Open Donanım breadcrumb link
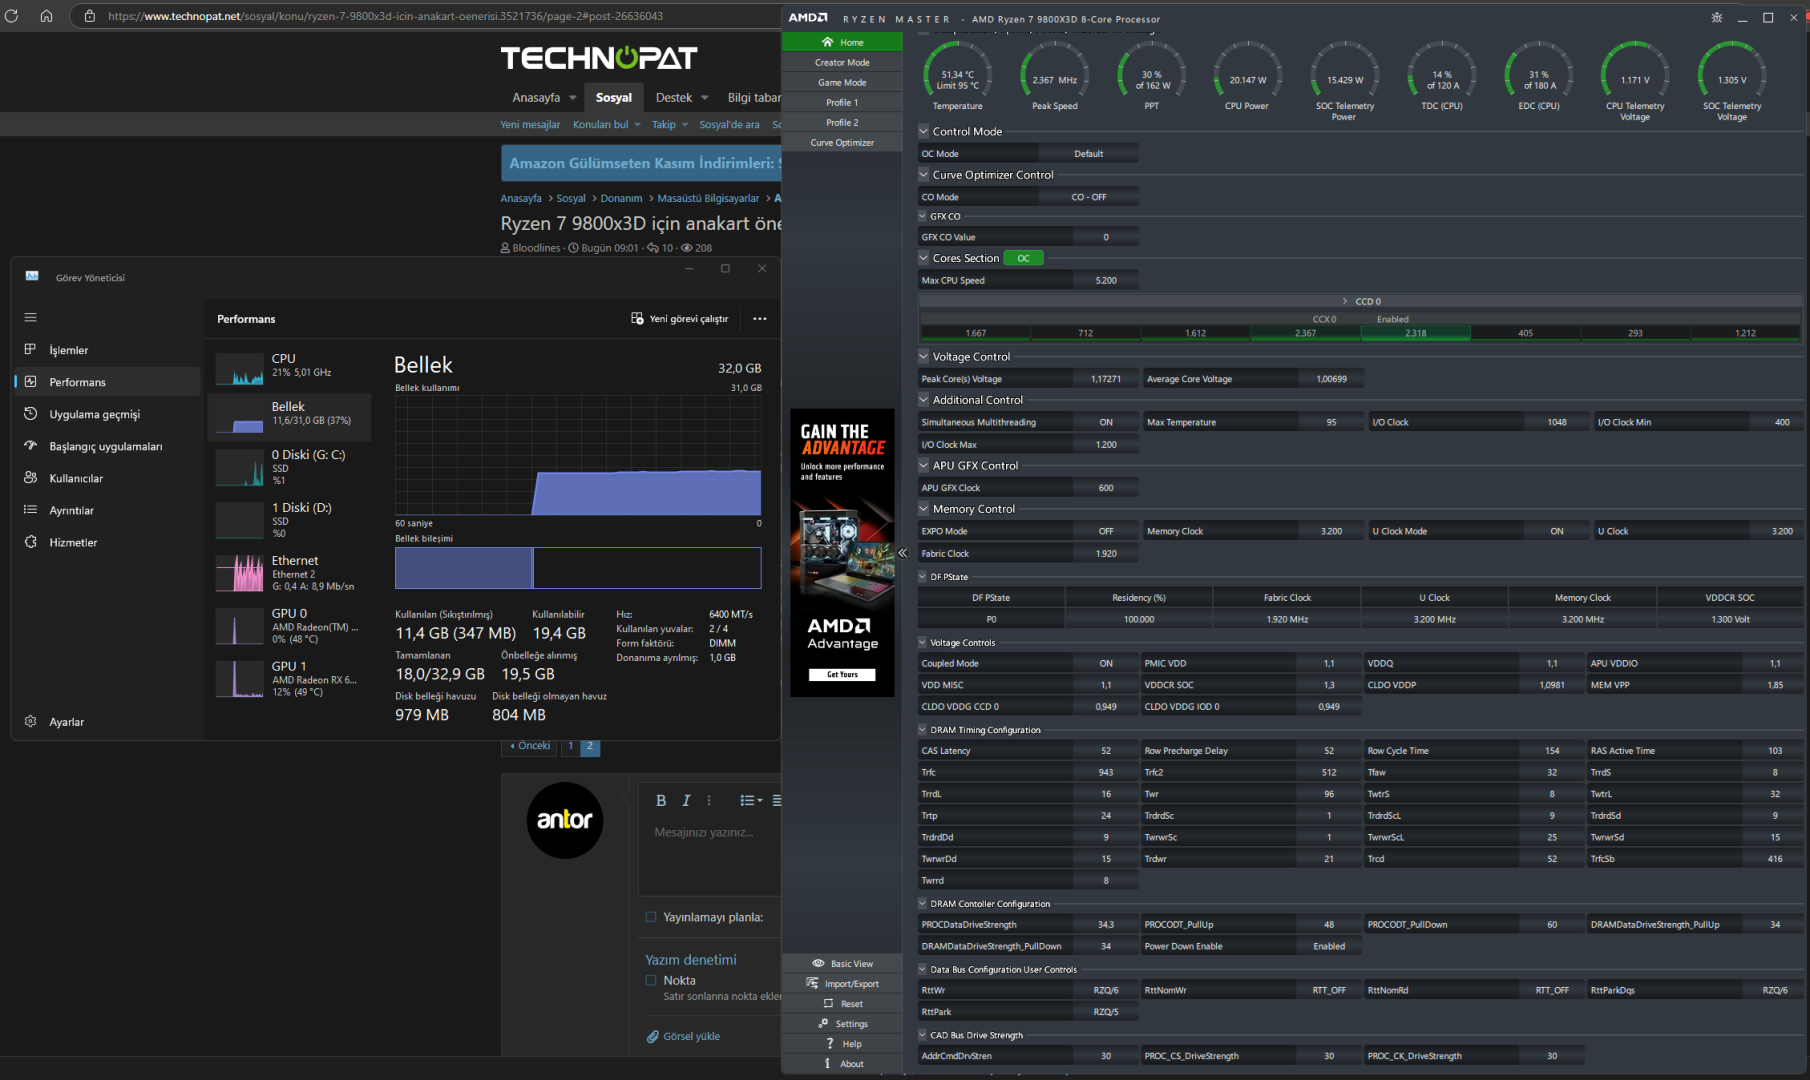The width and height of the screenshot is (1810, 1080). click(621, 198)
